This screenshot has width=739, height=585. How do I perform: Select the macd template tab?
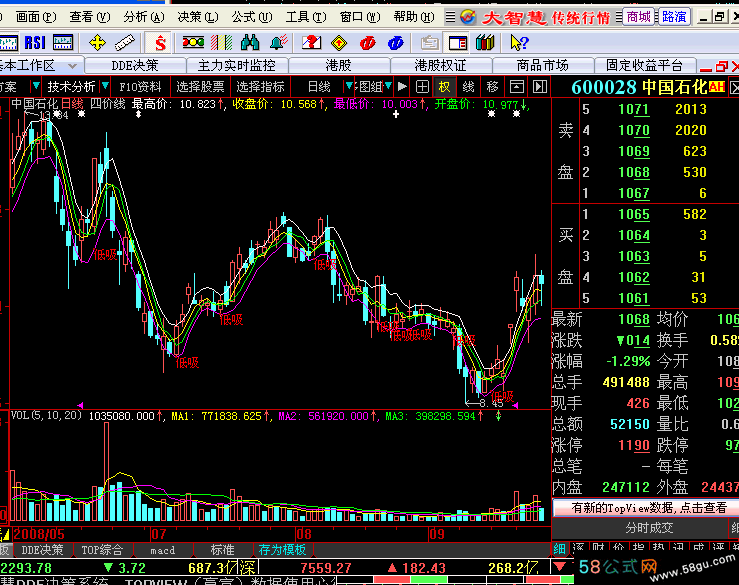coord(163,550)
